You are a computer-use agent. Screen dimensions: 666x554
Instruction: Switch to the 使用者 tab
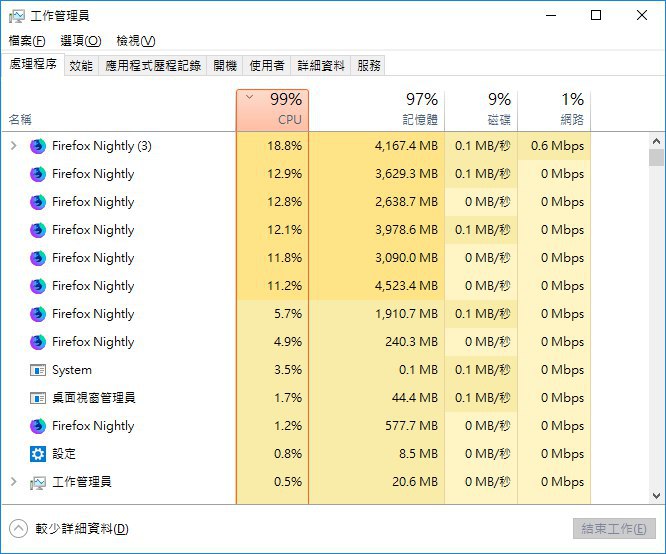click(267, 65)
